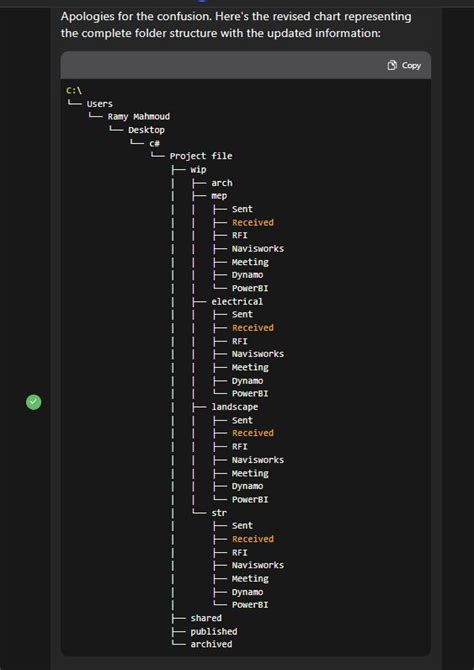The image size is (474, 670).
Task: Select the Desktop folder line
Action: pos(146,130)
